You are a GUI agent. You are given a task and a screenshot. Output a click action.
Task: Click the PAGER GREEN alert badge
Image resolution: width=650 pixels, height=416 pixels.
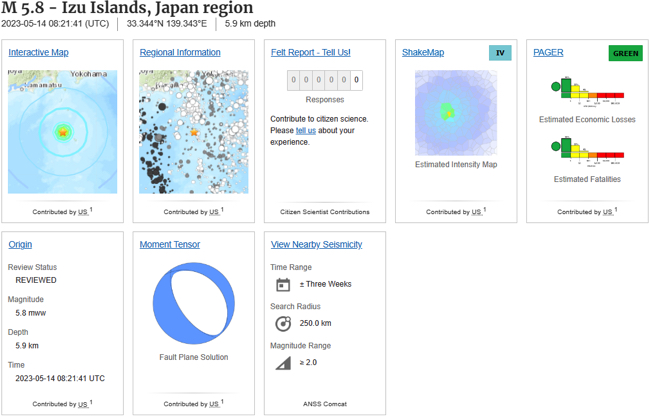[625, 53]
